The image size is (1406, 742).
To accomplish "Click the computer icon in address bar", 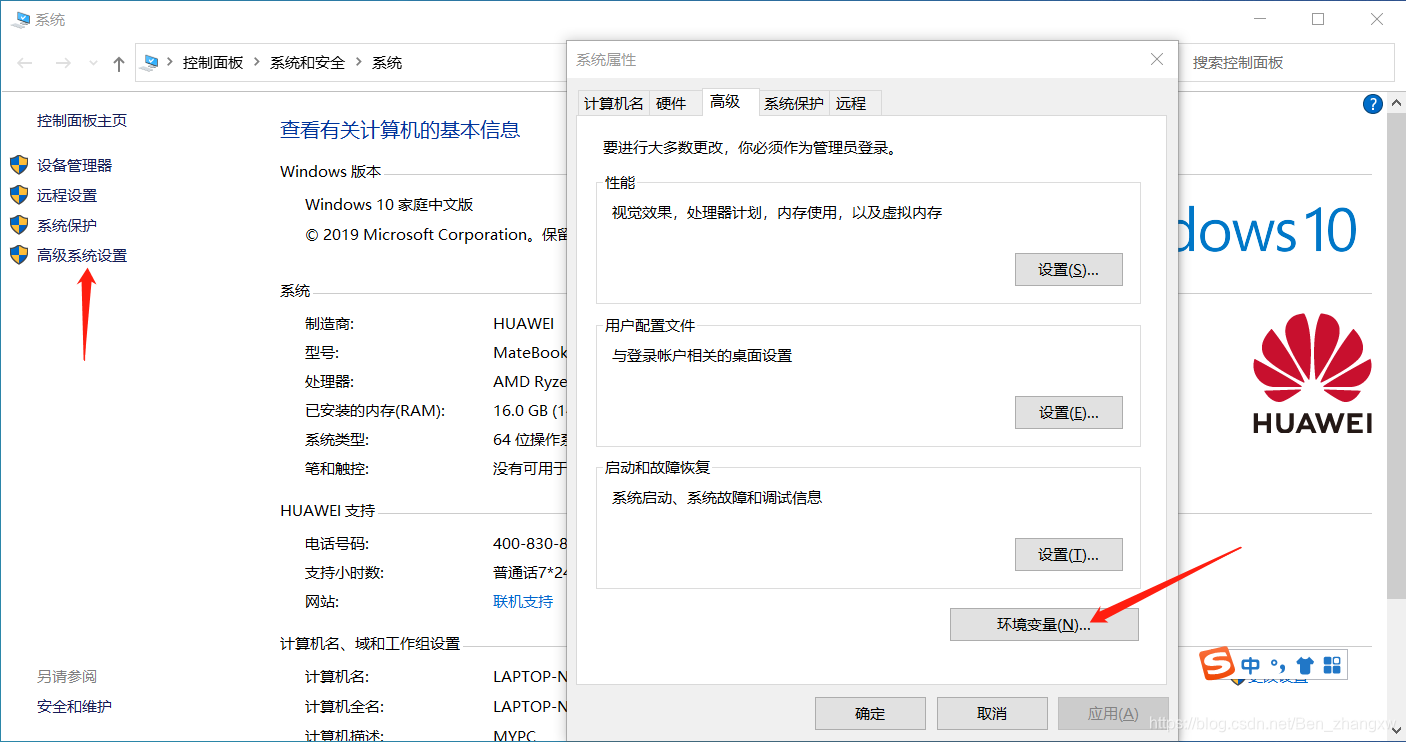I will click(150, 63).
